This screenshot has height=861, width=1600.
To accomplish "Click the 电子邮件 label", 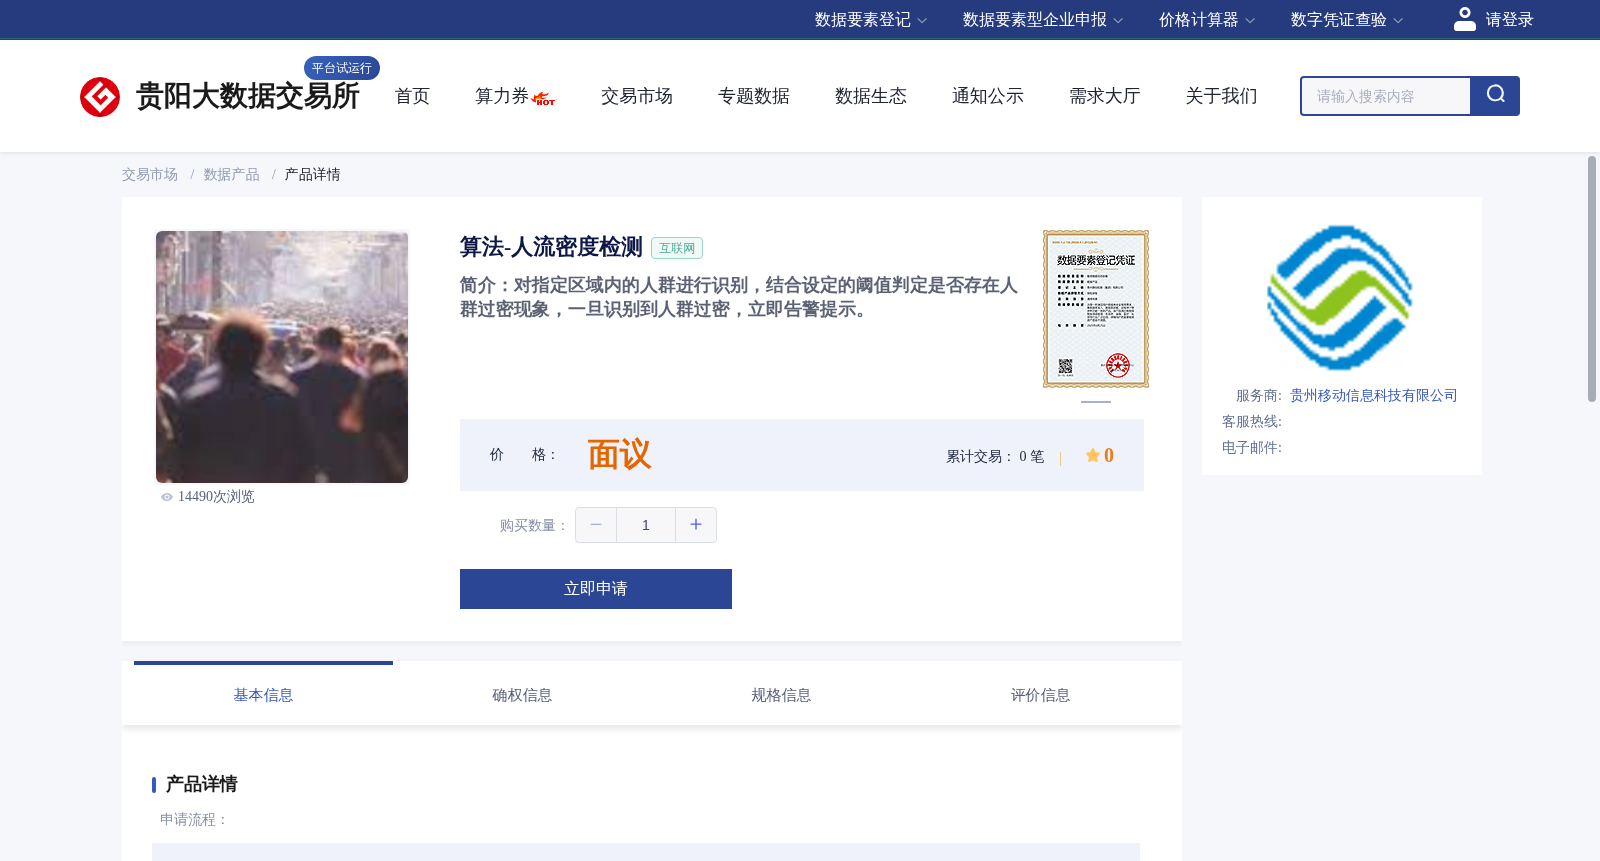I will tap(1252, 448).
